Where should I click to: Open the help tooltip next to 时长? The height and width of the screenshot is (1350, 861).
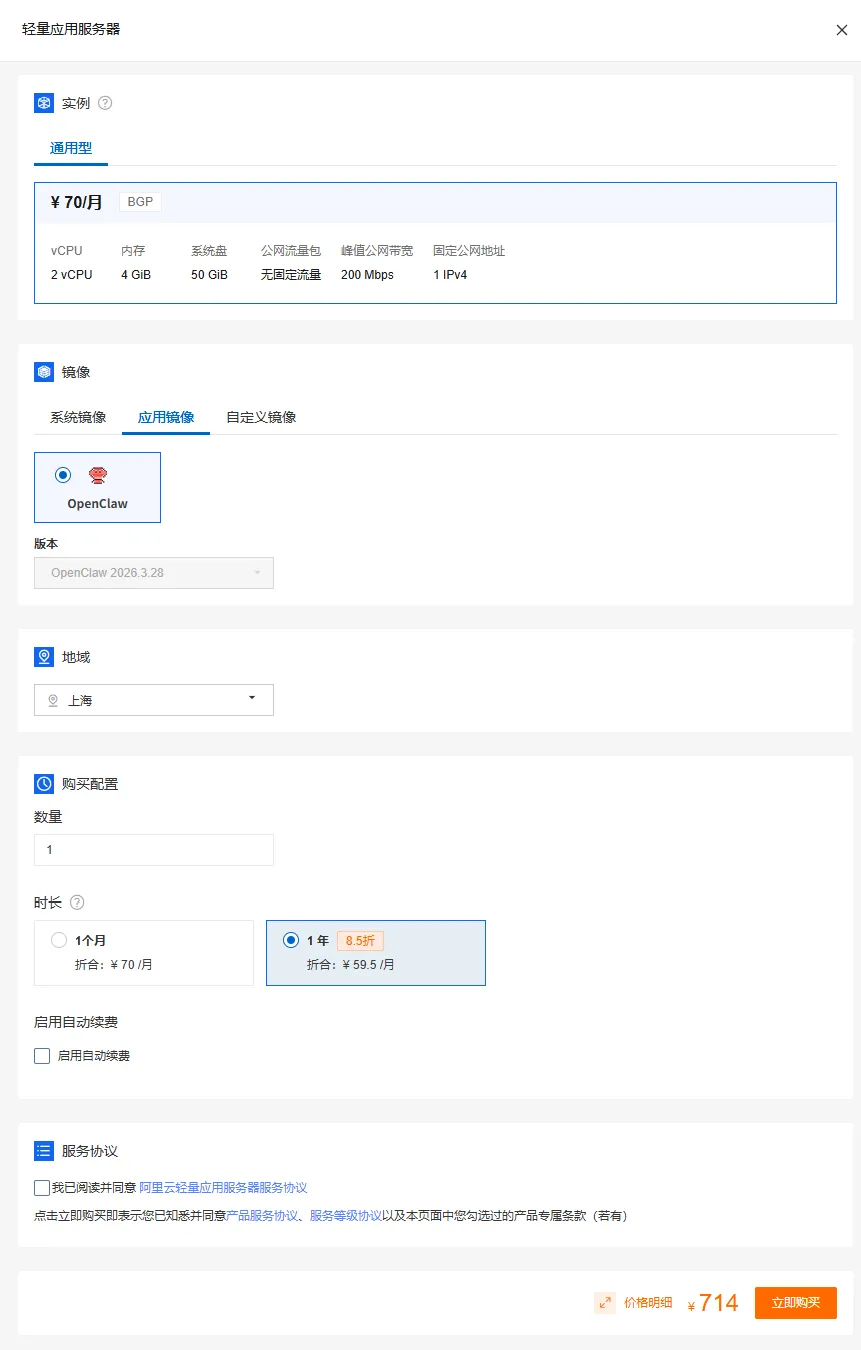(77, 902)
